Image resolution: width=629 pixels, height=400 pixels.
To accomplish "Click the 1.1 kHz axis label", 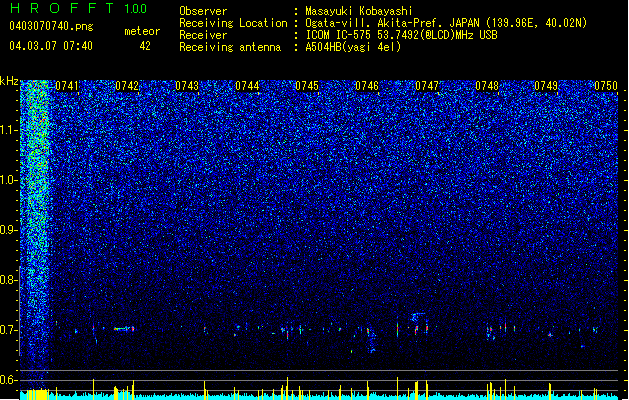I will [9, 130].
